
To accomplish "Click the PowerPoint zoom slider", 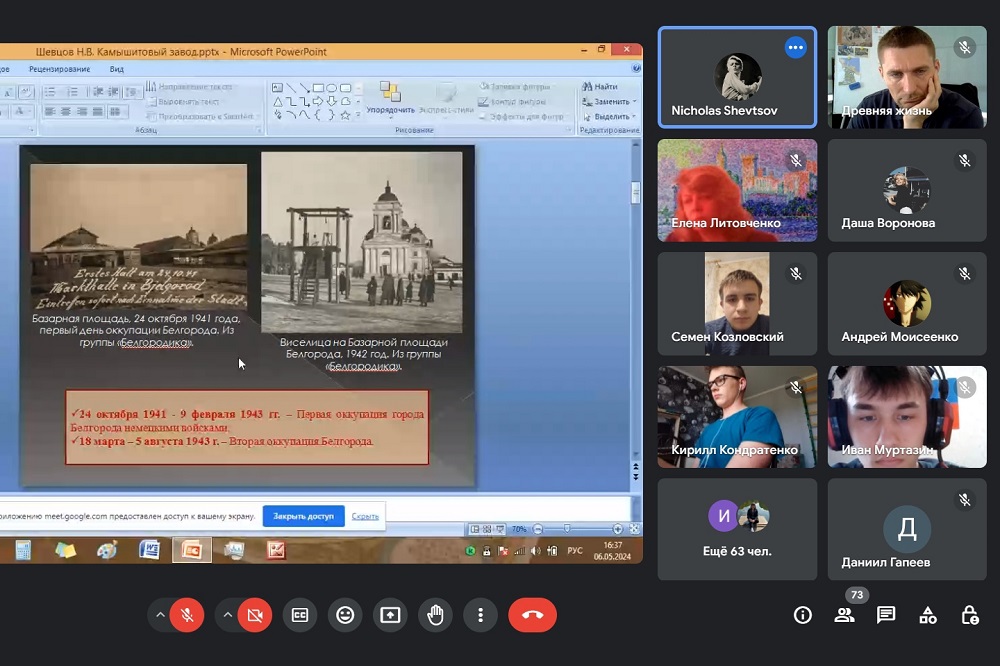I will (567, 529).
